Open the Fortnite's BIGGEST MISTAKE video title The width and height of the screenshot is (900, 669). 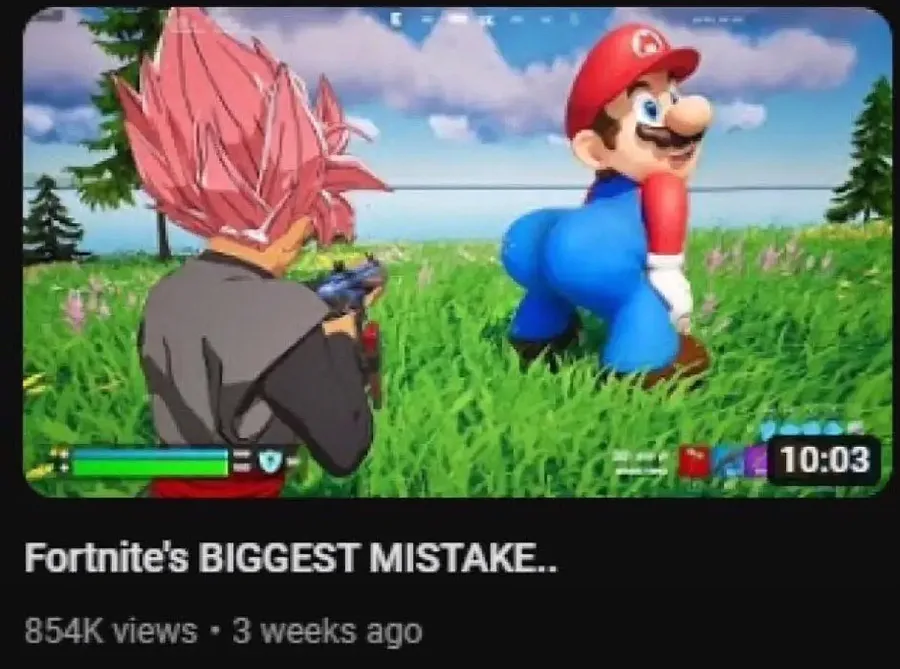click(290, 557)
